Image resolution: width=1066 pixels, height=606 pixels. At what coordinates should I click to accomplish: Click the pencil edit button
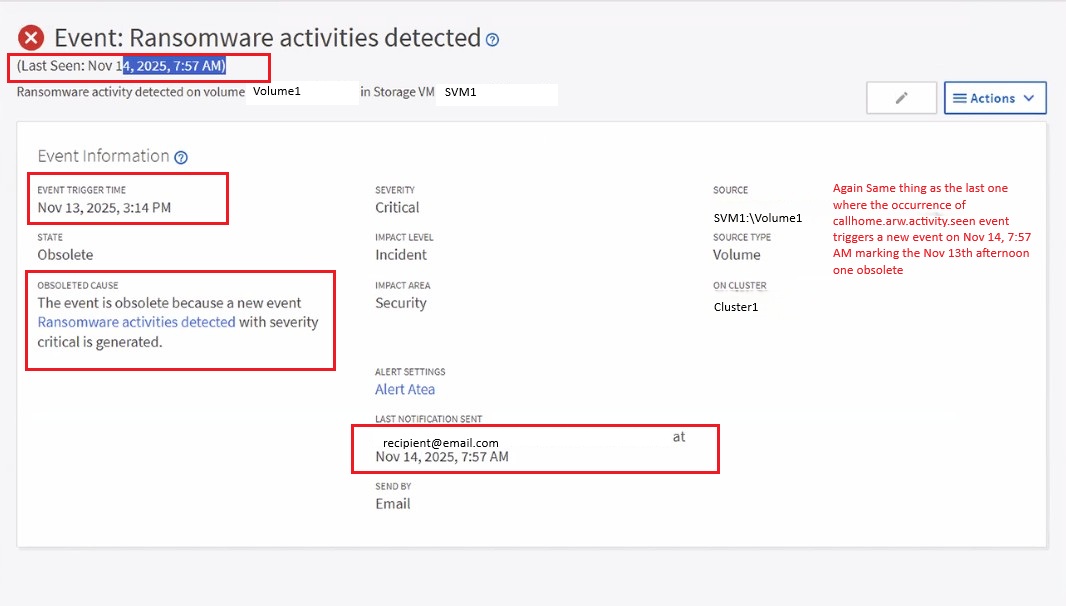click(x=901, y=98)
